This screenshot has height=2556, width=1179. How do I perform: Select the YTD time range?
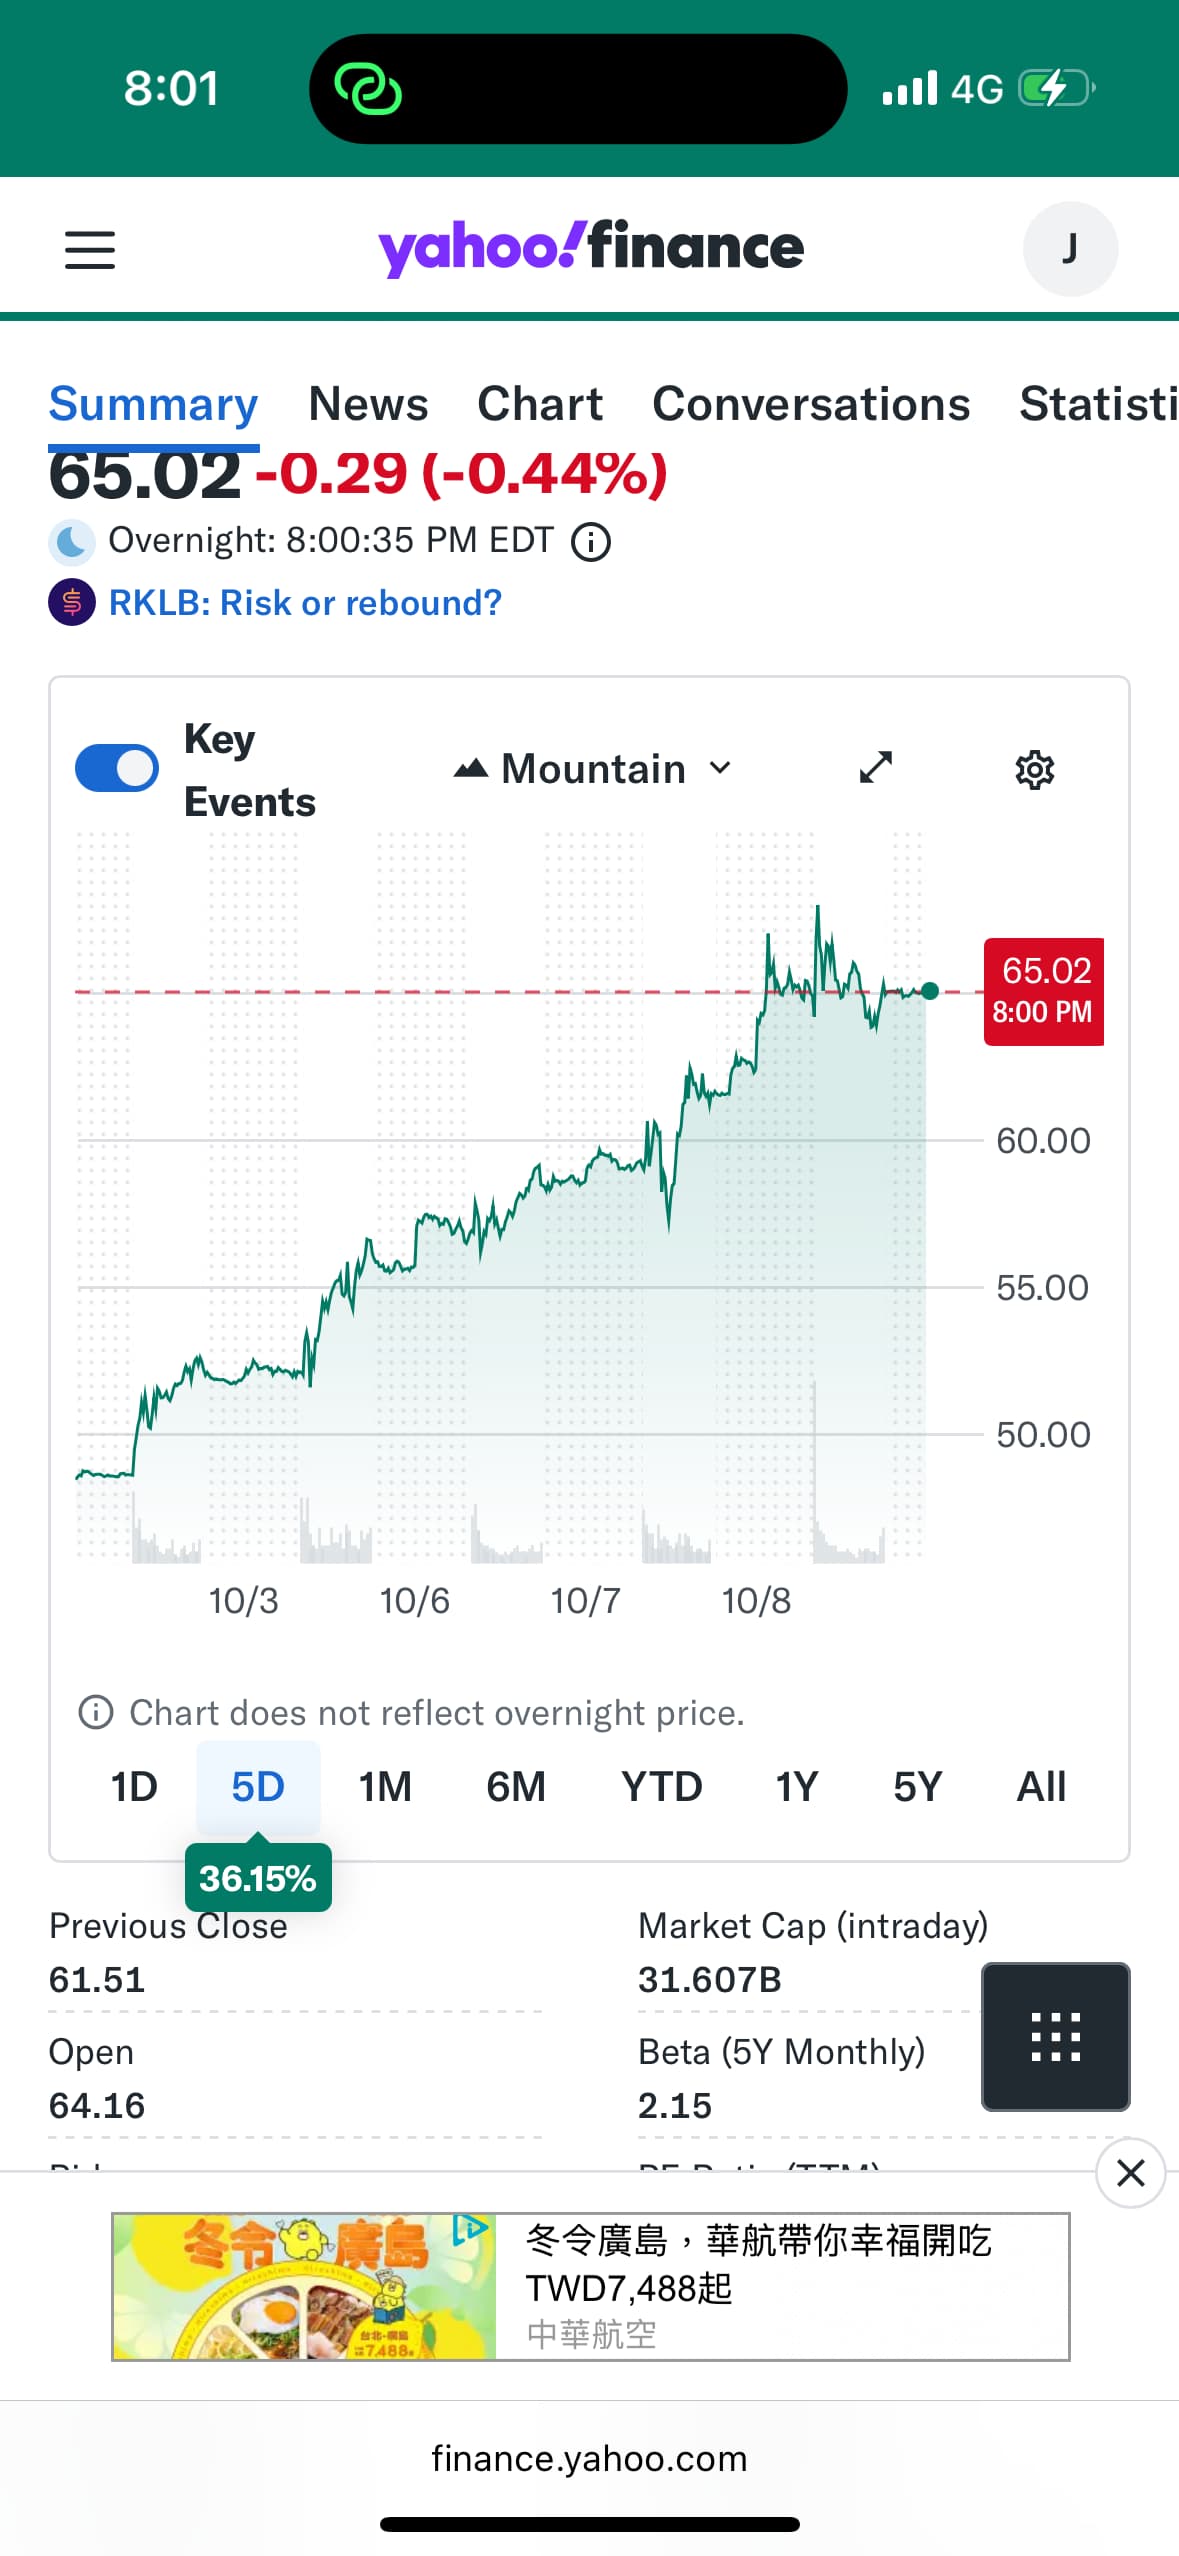coord(661,1786)
